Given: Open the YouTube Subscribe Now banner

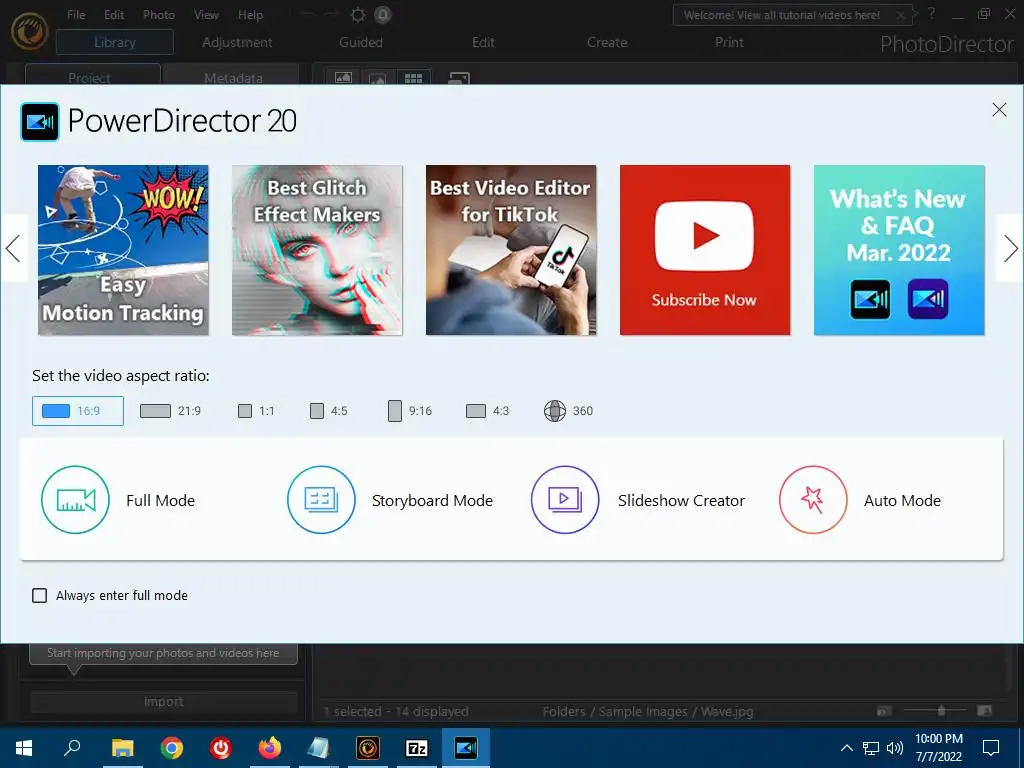Looking at the screenshot, I should (x=705, y=250).
